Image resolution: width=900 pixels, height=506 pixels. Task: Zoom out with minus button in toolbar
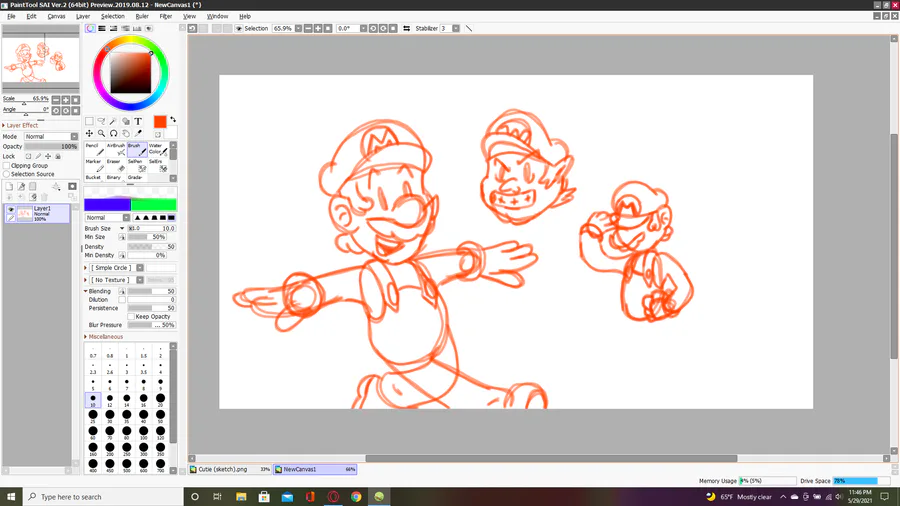pos(308,28)
